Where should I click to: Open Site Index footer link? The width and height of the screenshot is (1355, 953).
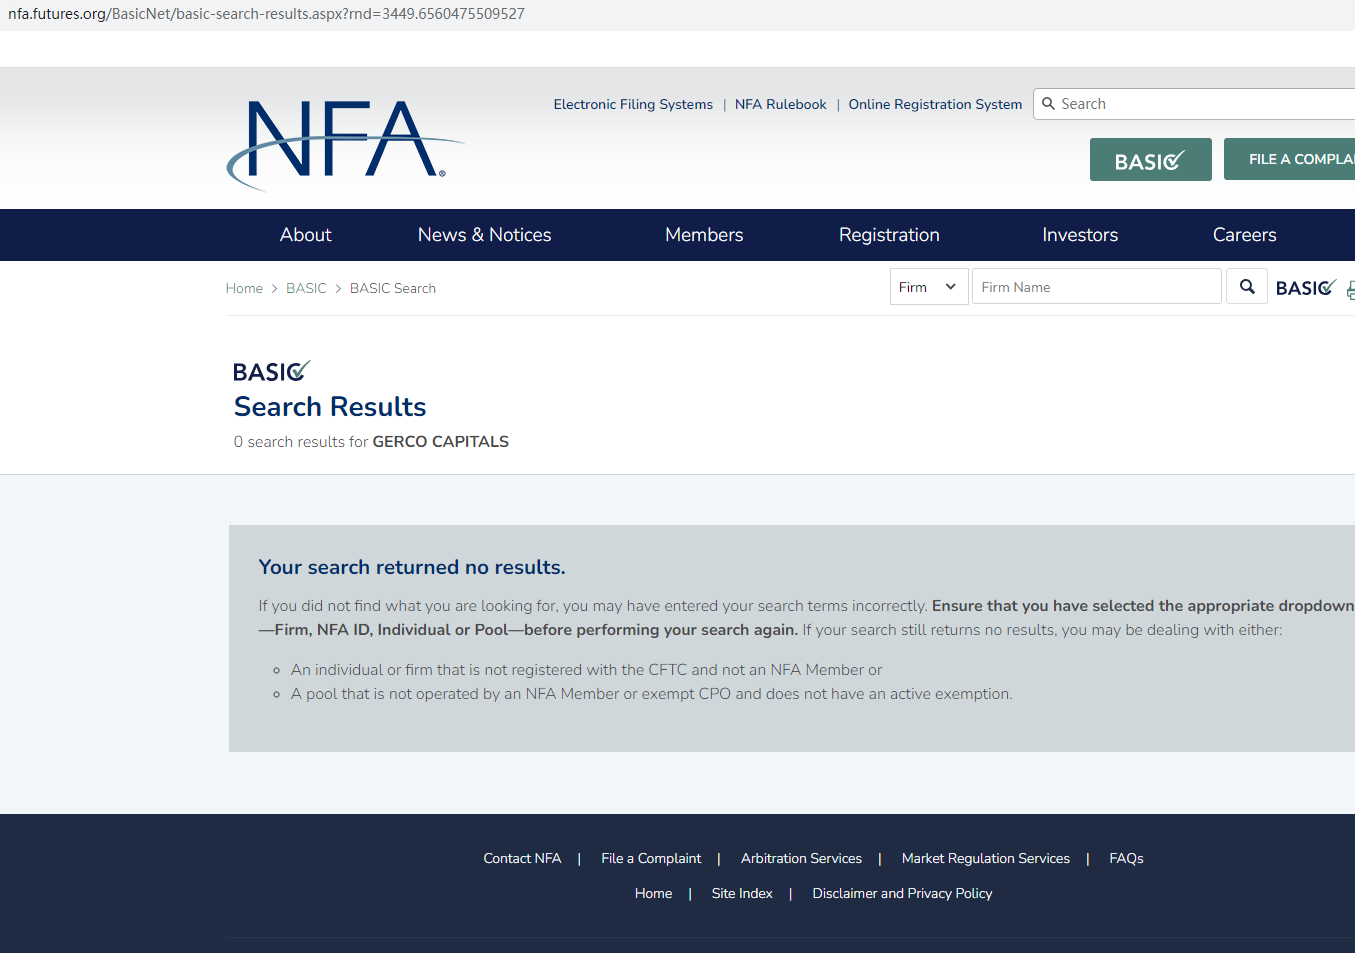(x=742, y=893)
